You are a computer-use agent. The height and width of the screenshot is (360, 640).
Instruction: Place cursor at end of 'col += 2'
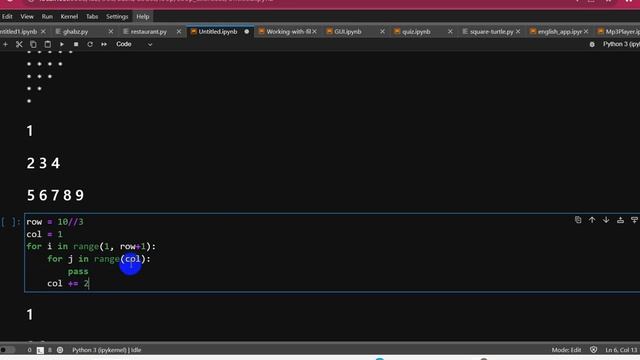[89, 284]
